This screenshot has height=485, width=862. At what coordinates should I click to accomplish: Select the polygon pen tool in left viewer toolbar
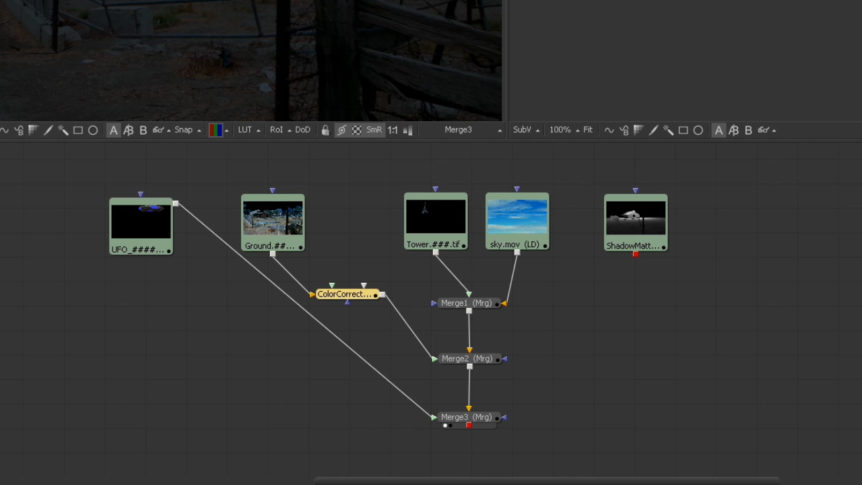pos(48,130)
